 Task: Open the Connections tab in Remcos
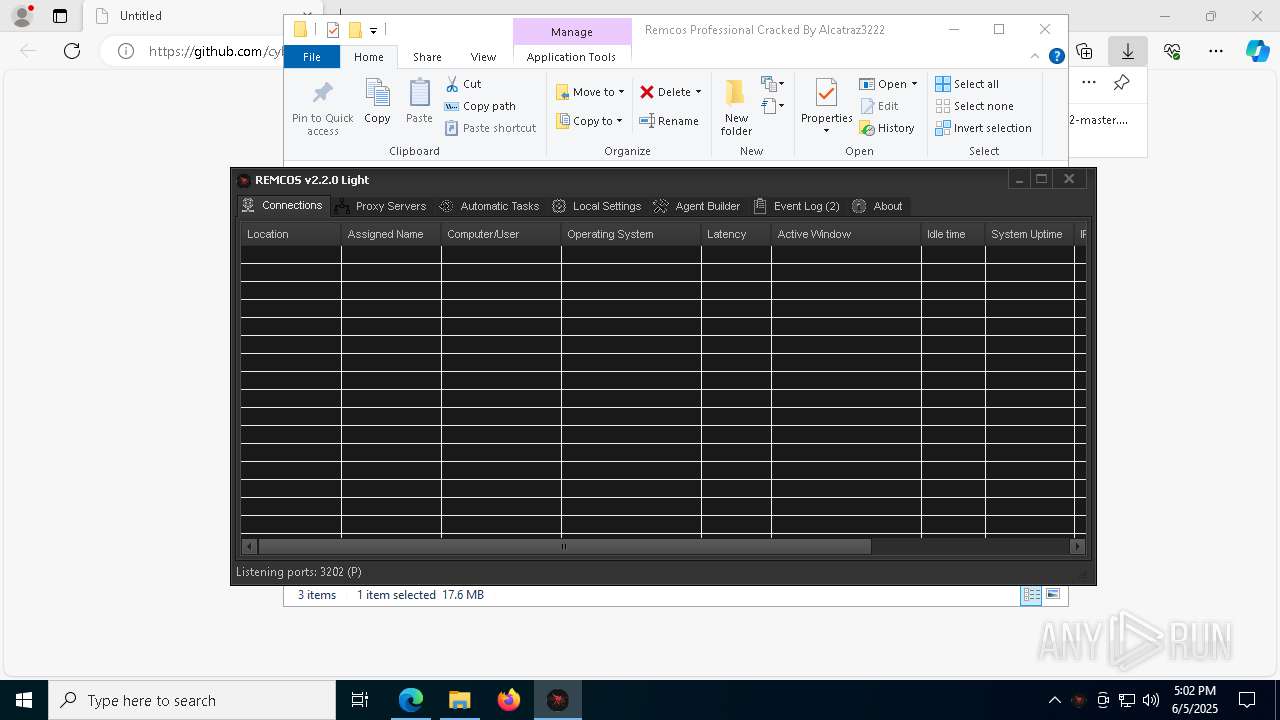283,205
